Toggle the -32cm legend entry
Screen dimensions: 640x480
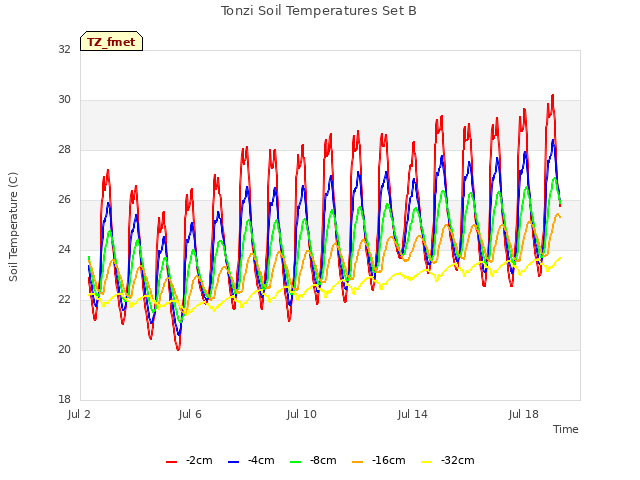(447, 460)
